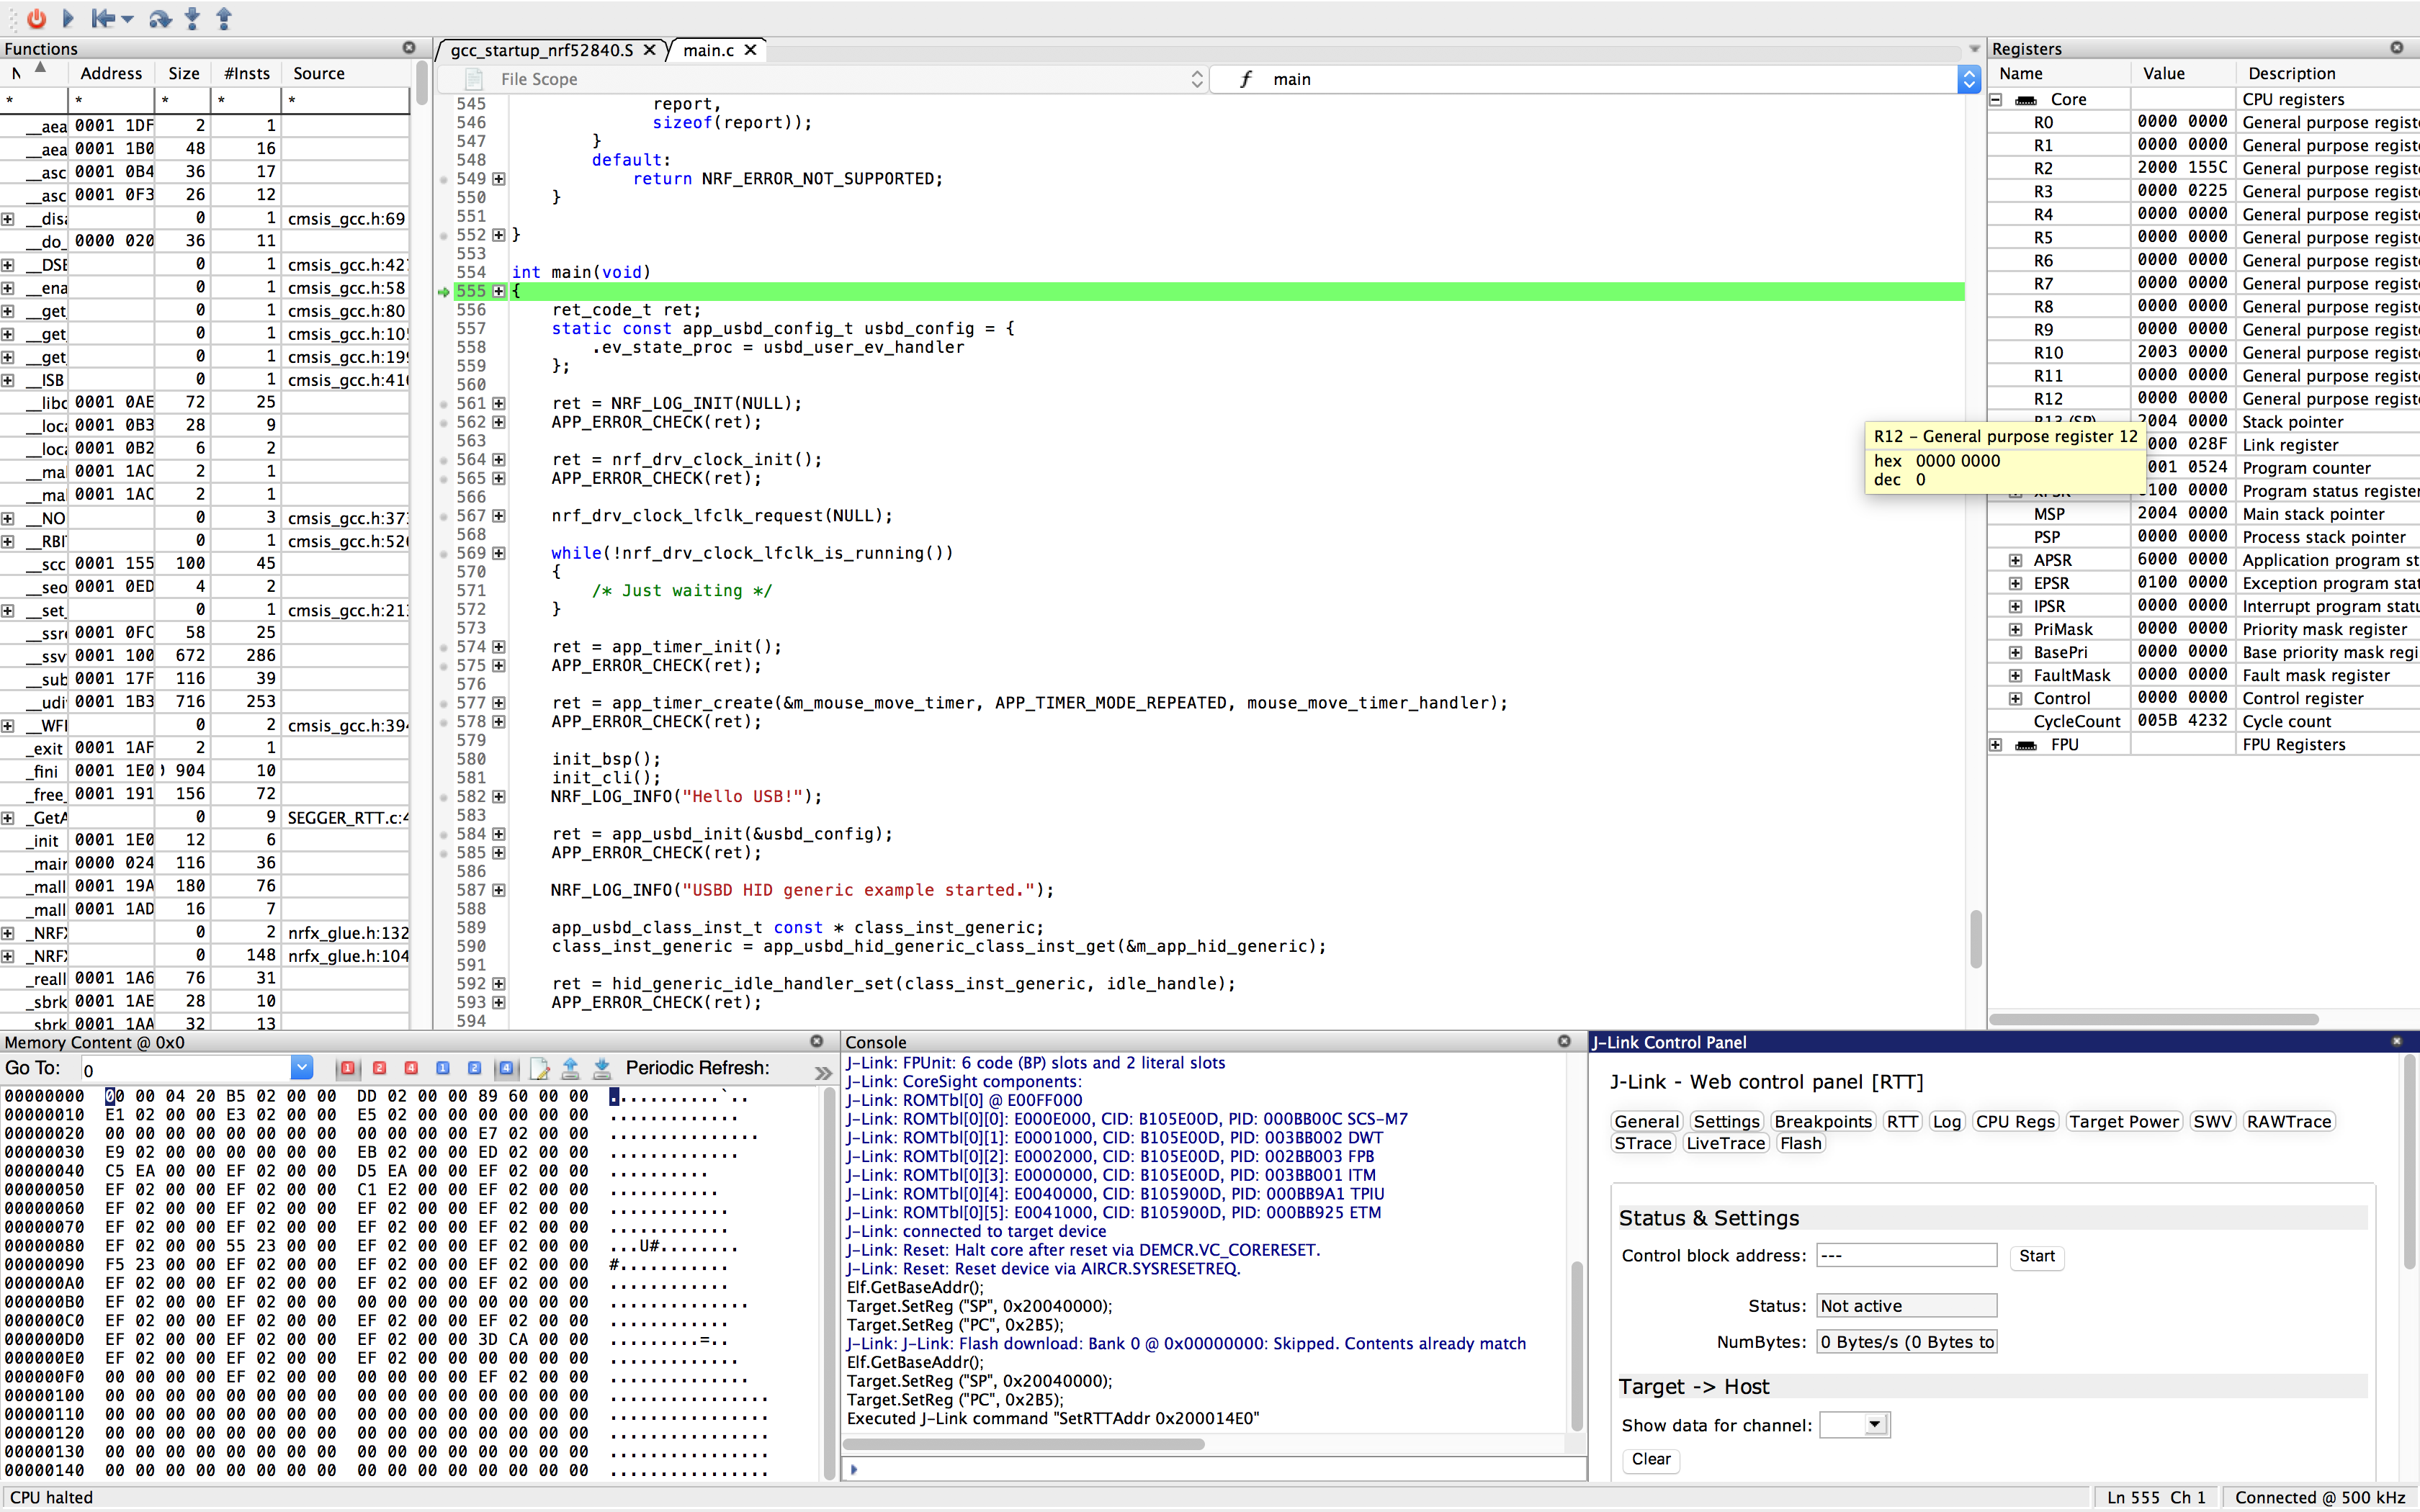Expand the PriMask register

[x=2016, y=630]
